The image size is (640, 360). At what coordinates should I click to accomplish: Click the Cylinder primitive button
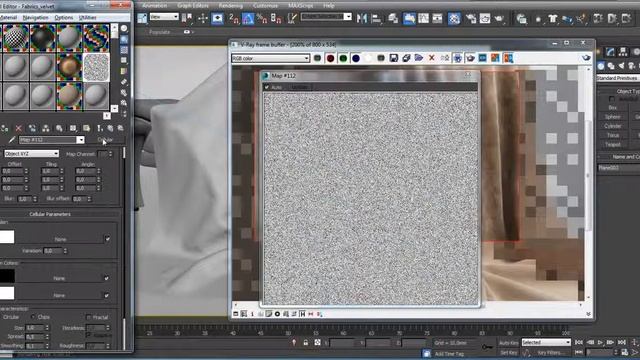click(x=613, y=126)
